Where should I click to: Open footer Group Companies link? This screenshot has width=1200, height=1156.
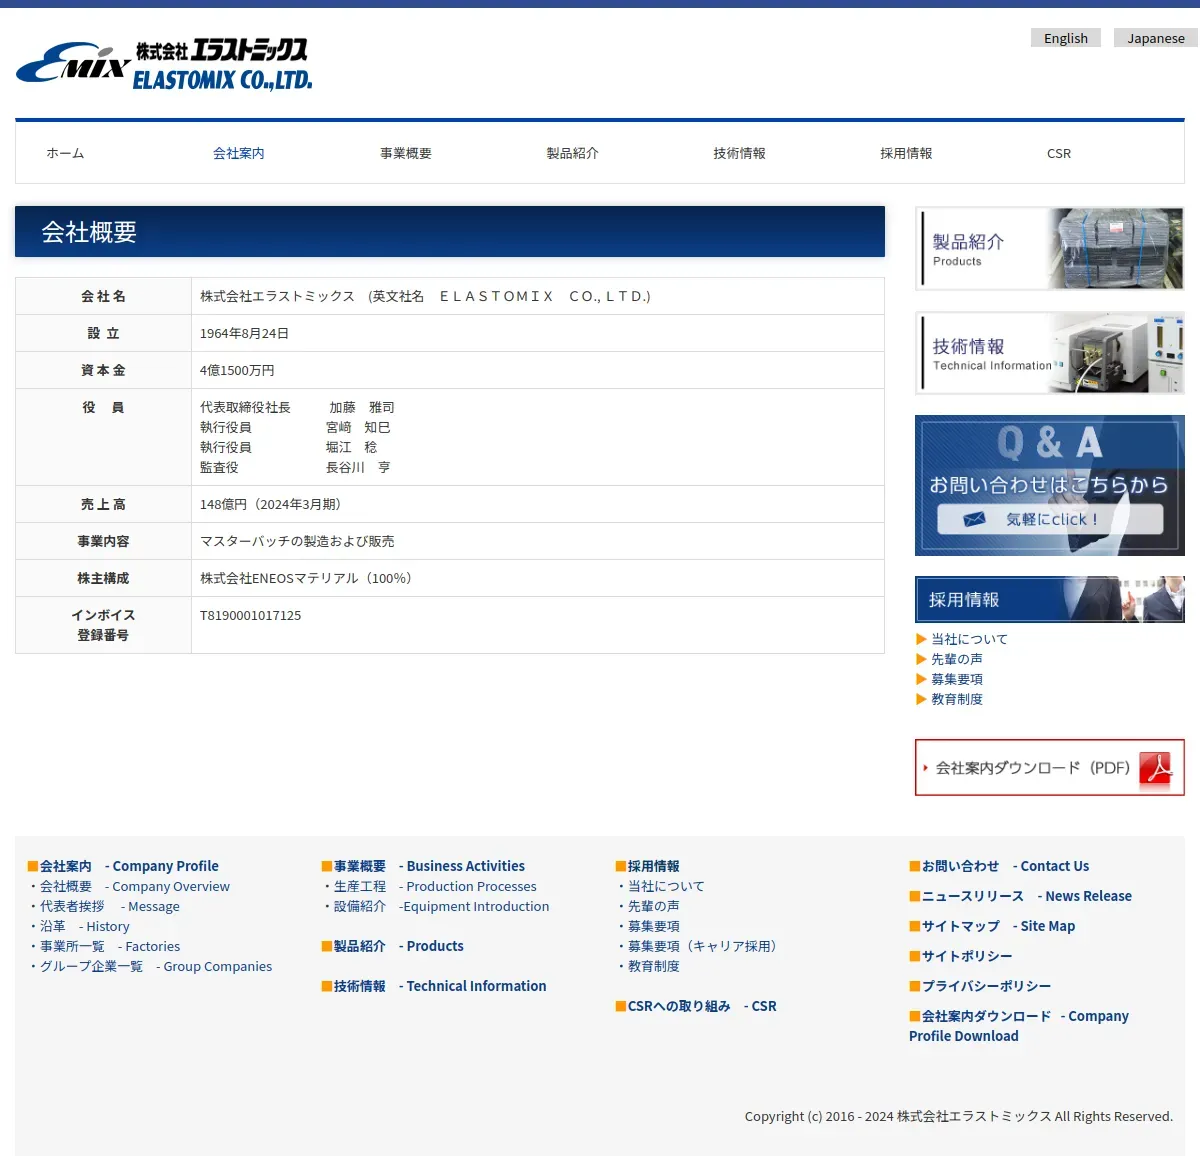pos(156,966)
